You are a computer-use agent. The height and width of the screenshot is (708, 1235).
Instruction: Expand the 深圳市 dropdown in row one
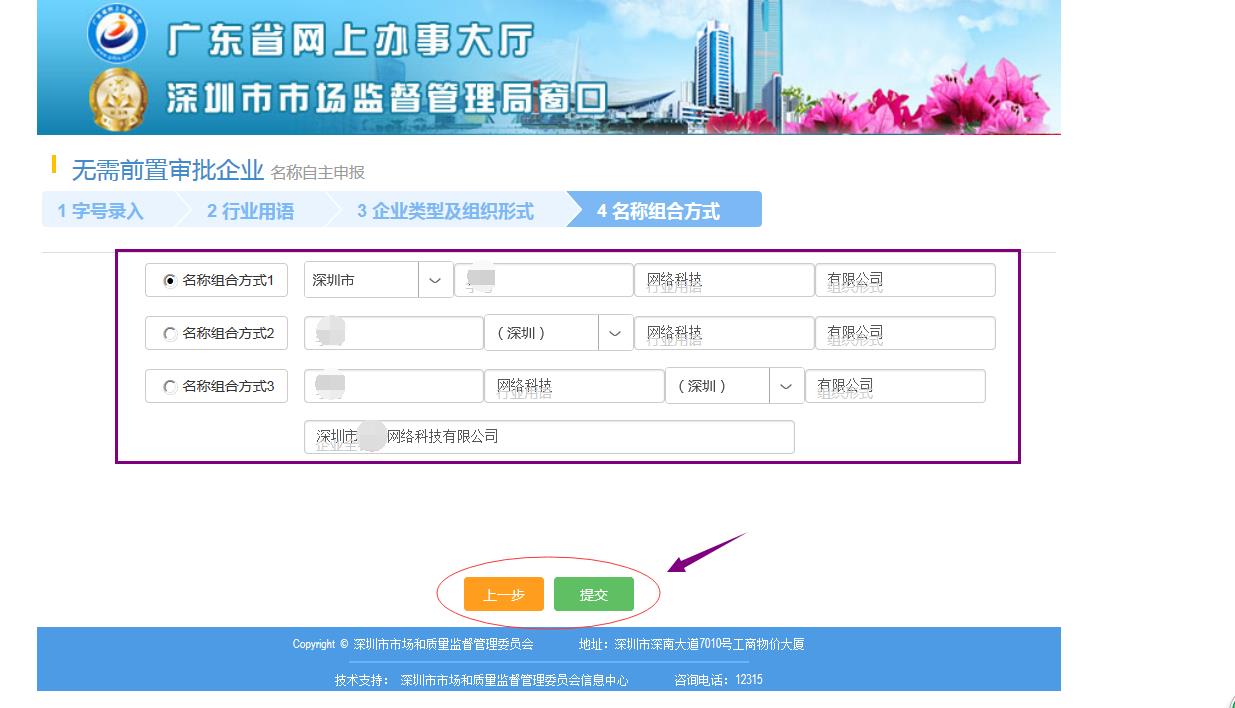click(434, 281)
